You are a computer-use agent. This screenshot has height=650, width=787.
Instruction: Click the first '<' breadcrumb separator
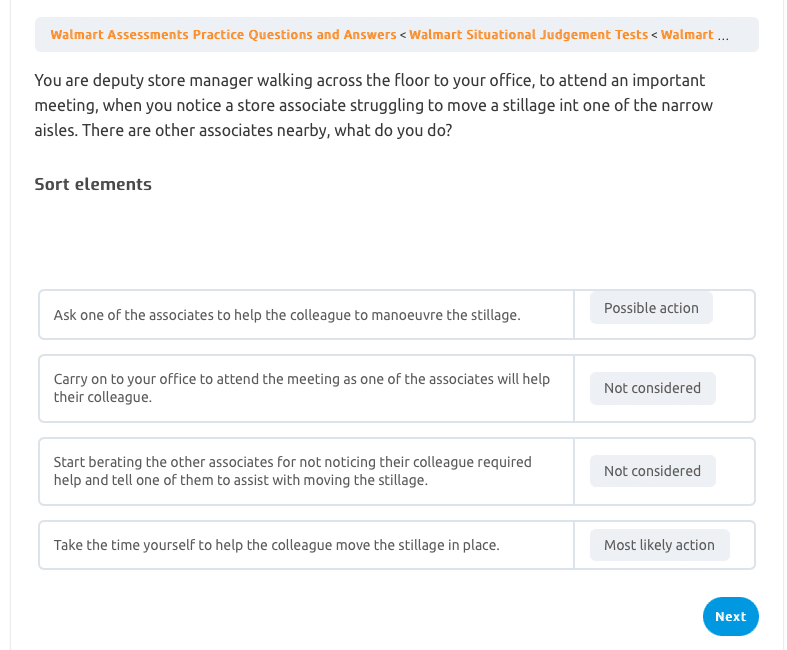403,35
